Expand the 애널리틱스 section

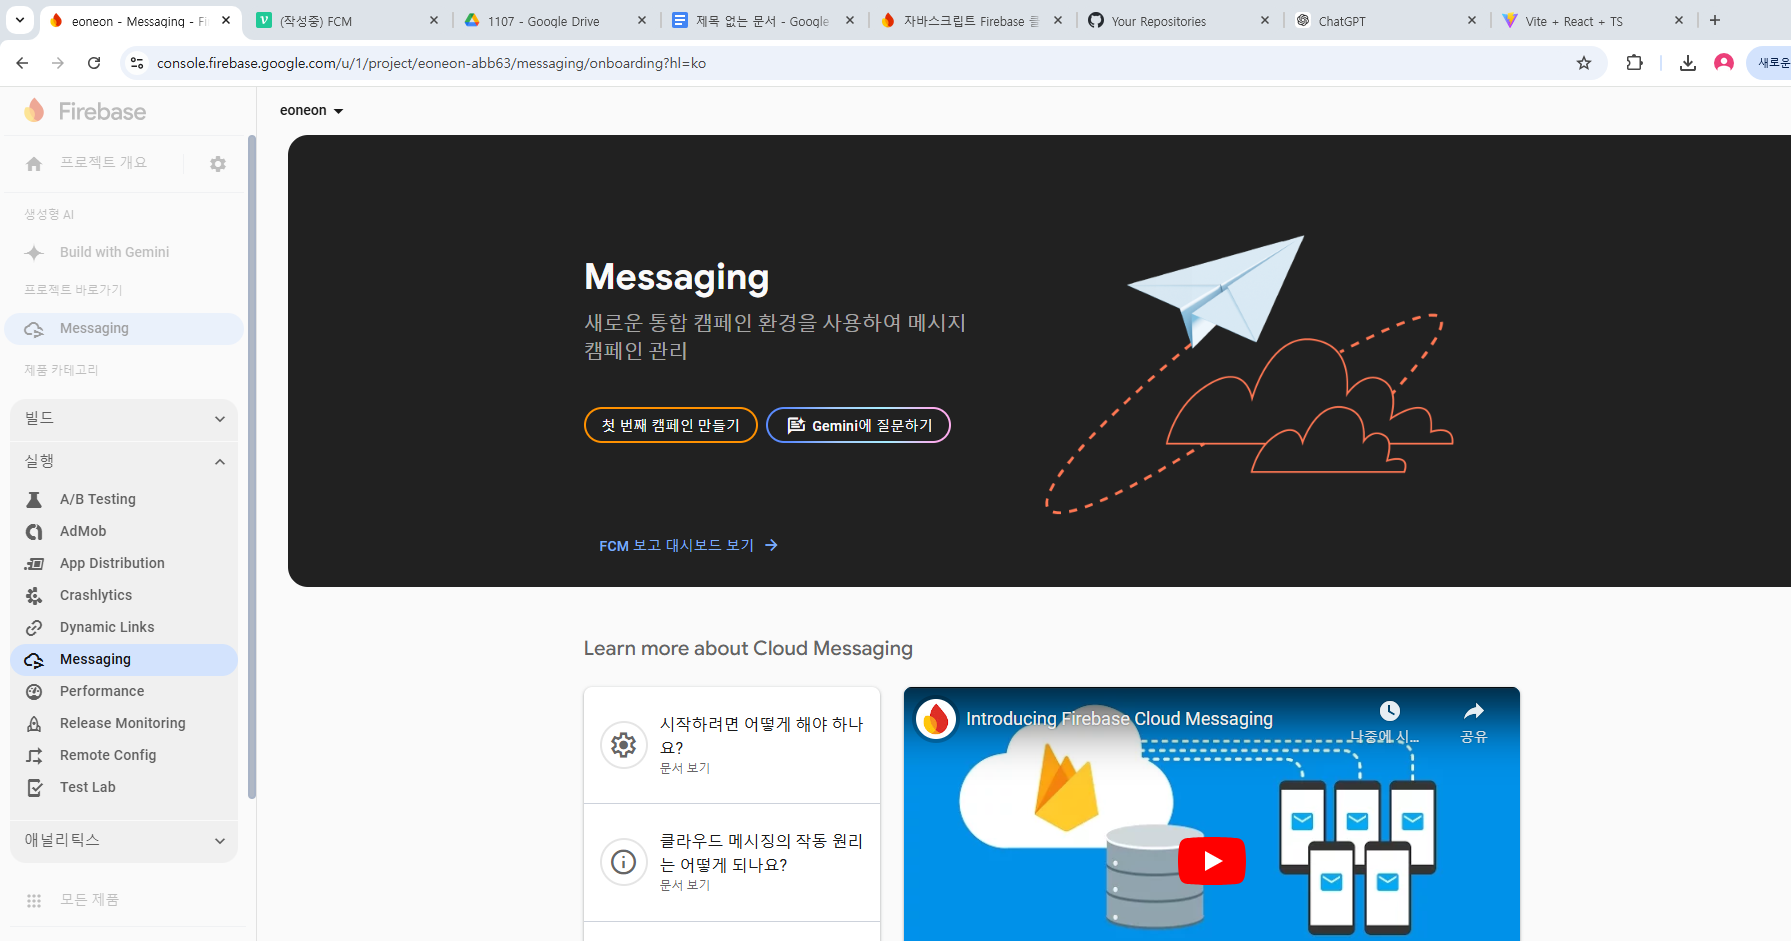pos(124,841)
